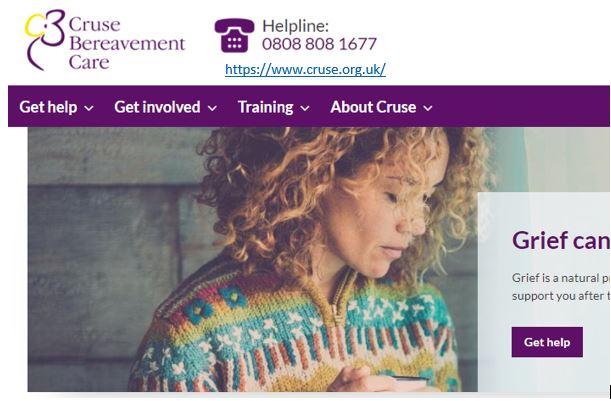Click the purple telephone helpline icon

pos(234,35)
